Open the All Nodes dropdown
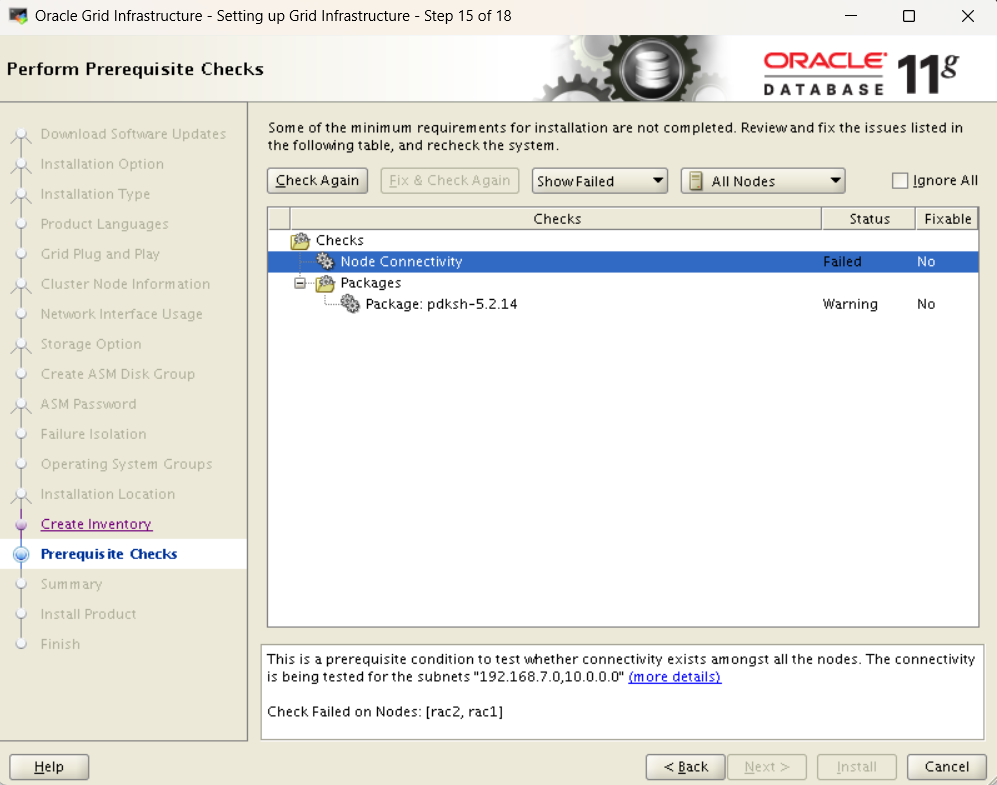Screen dimensions: 997x785 (762, 181)
